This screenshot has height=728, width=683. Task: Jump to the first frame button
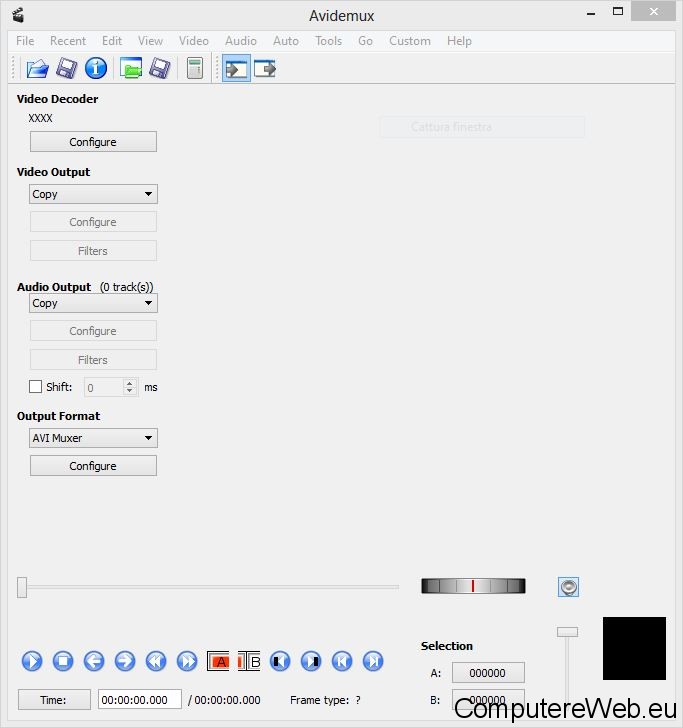click(342, 661)
